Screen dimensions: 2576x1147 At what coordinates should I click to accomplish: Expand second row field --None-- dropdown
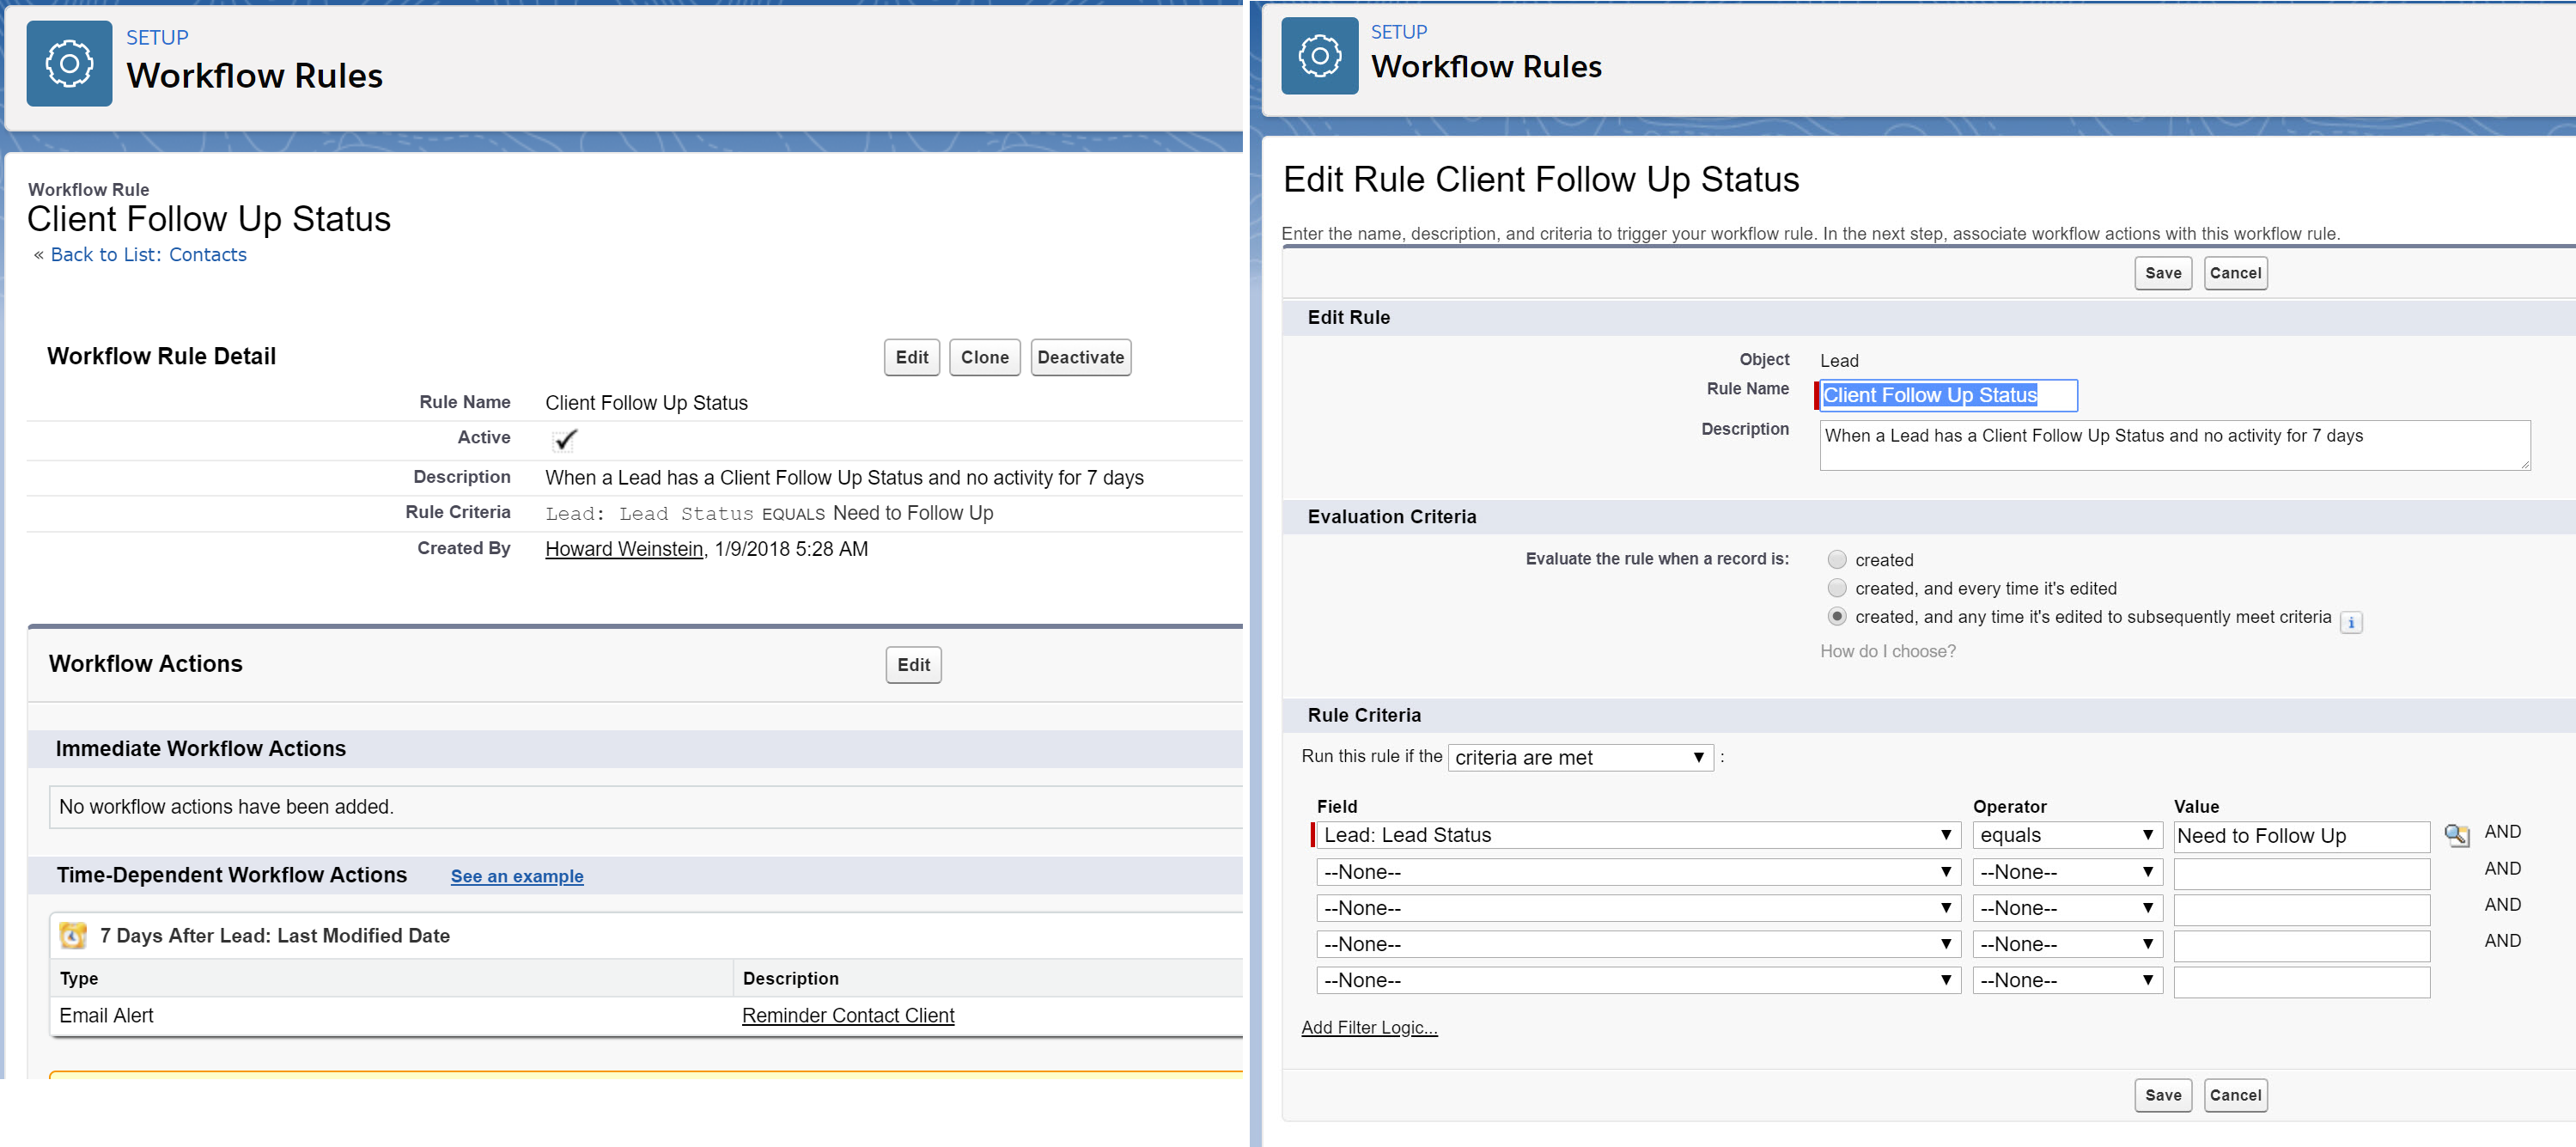coord(1637,872)
